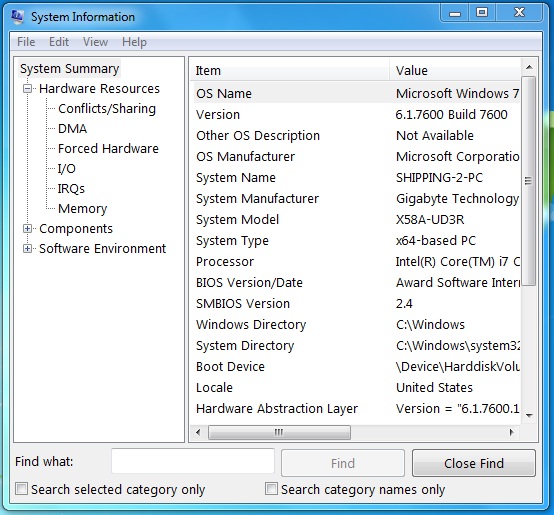The height and width of the screenshot is (515, 554).
Task: Click the value 6.1.7600 Build 7600
Action: pos(452,114)
